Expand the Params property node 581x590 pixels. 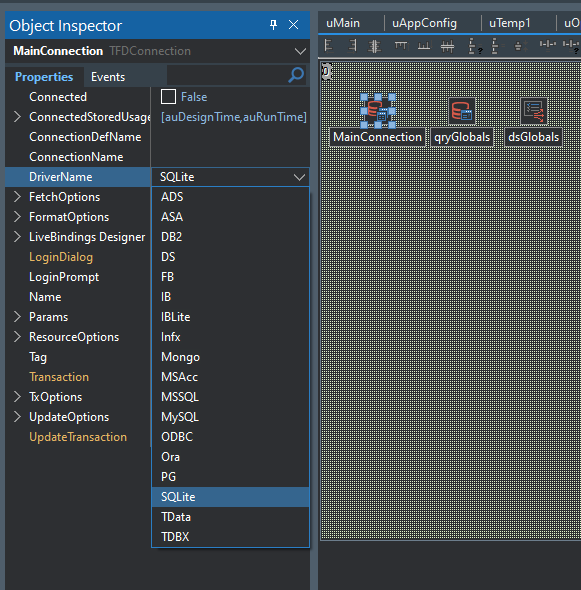[17, 317]
